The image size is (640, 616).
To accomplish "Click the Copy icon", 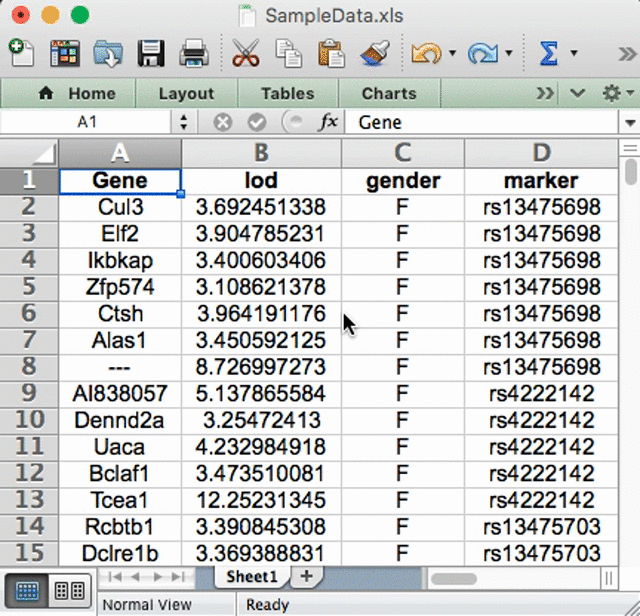I will click(289, 53).
